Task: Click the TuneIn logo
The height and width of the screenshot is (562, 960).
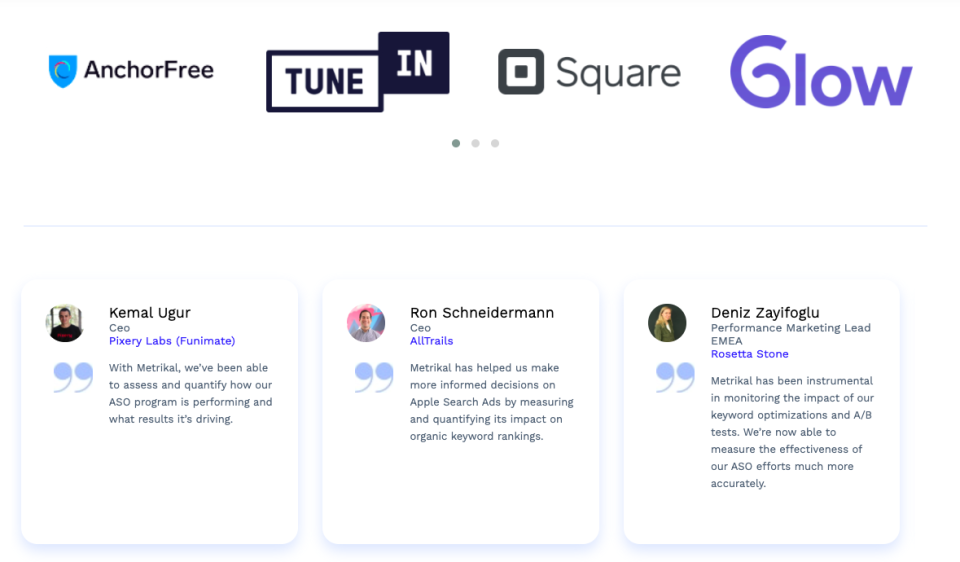Action: point(358,72)
